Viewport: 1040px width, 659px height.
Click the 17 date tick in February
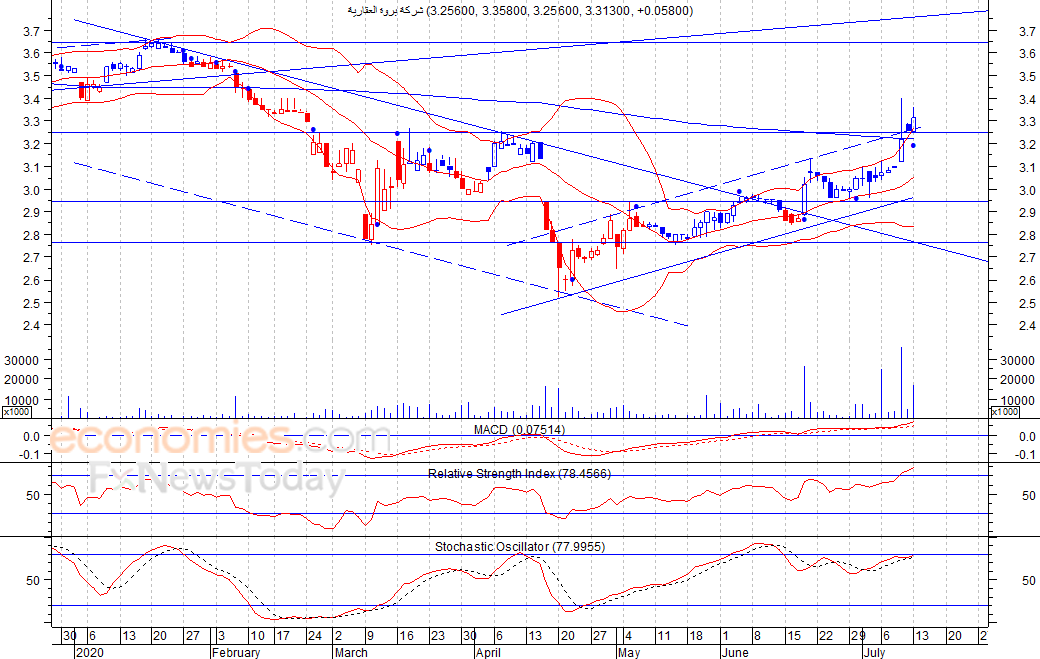(x=283, y=636)
